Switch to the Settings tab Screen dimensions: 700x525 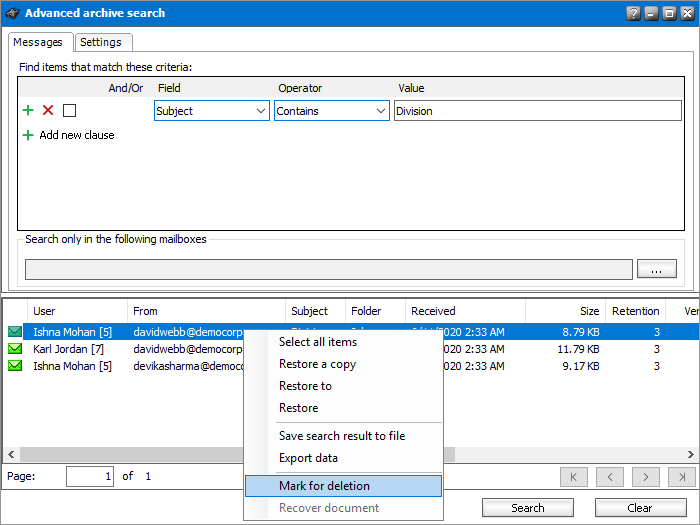(101, 42)
